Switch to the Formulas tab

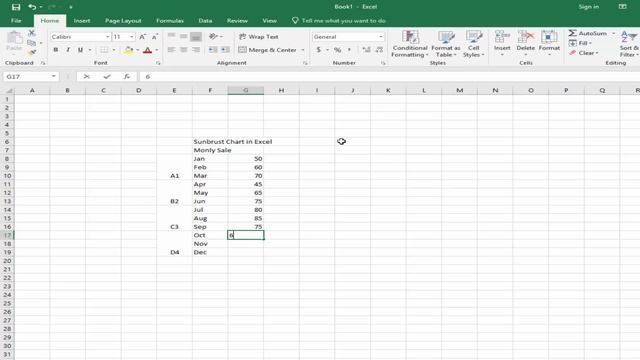click(170, 21)
